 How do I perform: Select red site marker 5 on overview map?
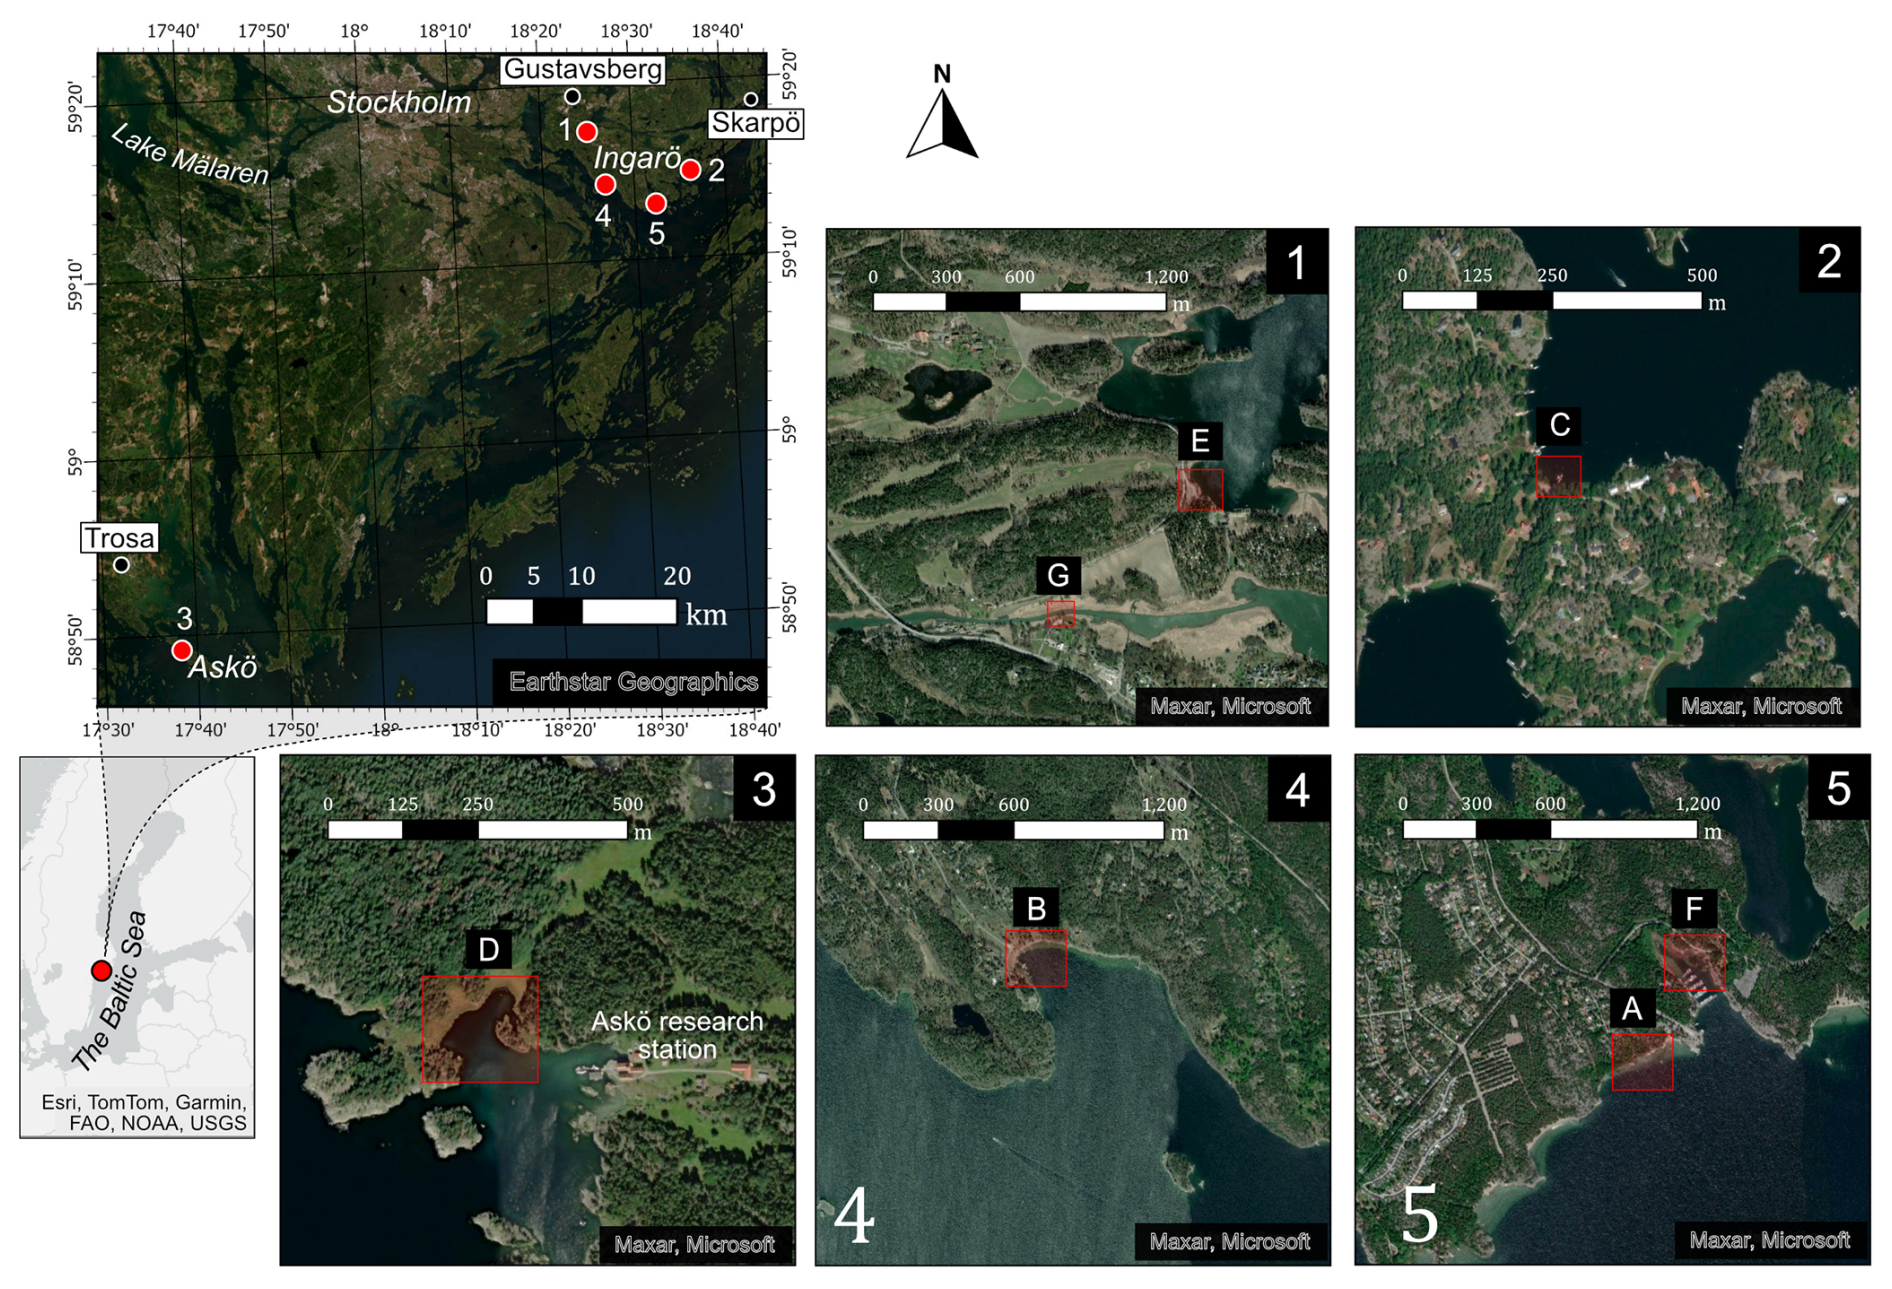point(655,204)
